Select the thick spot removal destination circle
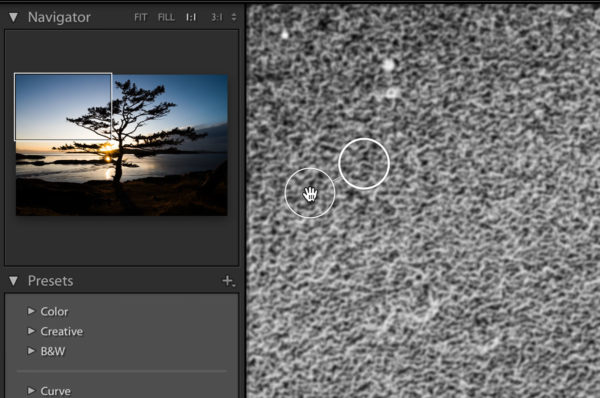The width and height of the screenshot is (600, 398). pyautogui.click(x=364, y=164)
